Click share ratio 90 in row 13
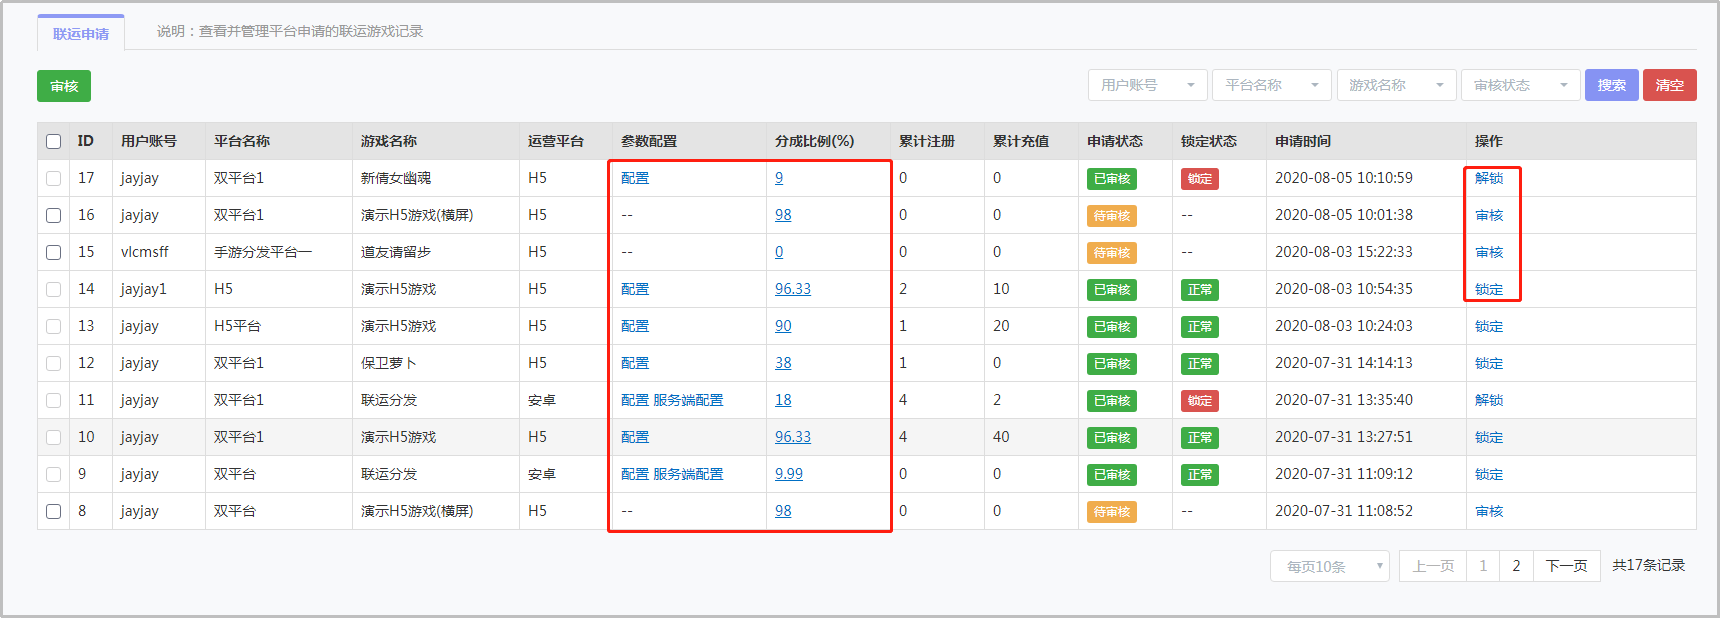This screenshot has width=1721, height=619. point(783,326)
